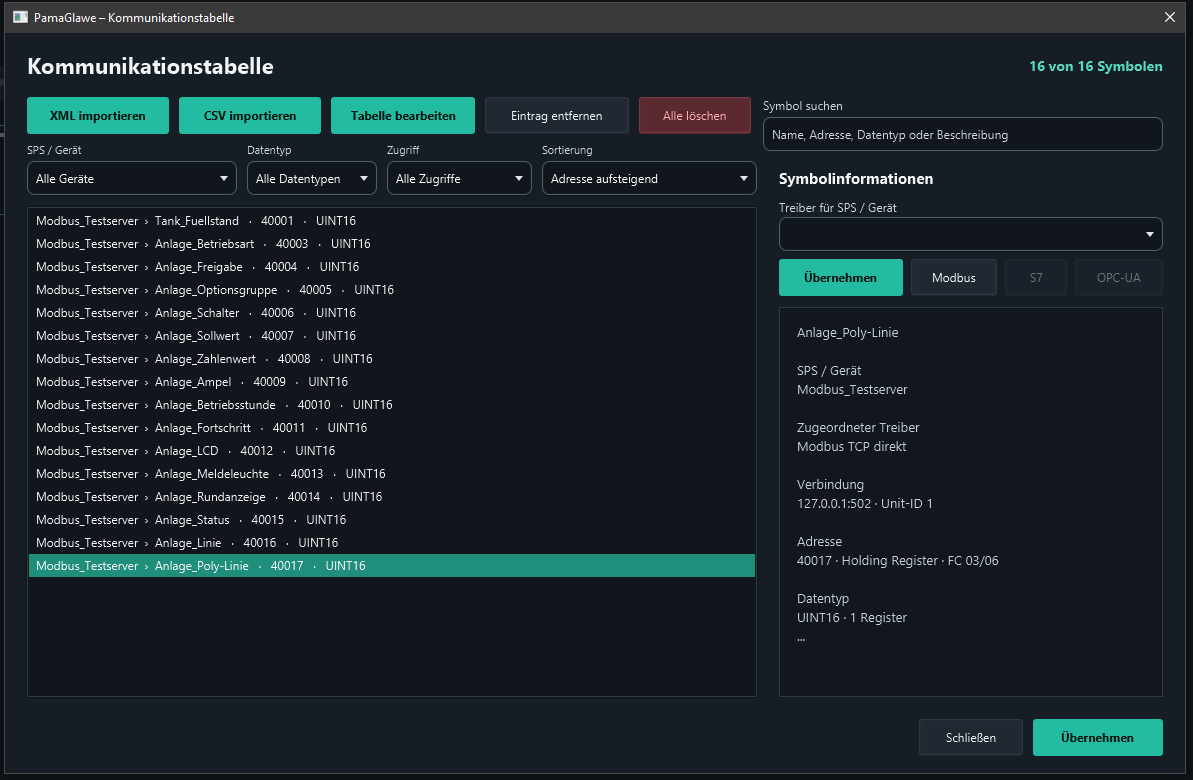
Task: Click the bottom-right Übernehmen button
Action: pyautogui.click(x=1097, y=737)
